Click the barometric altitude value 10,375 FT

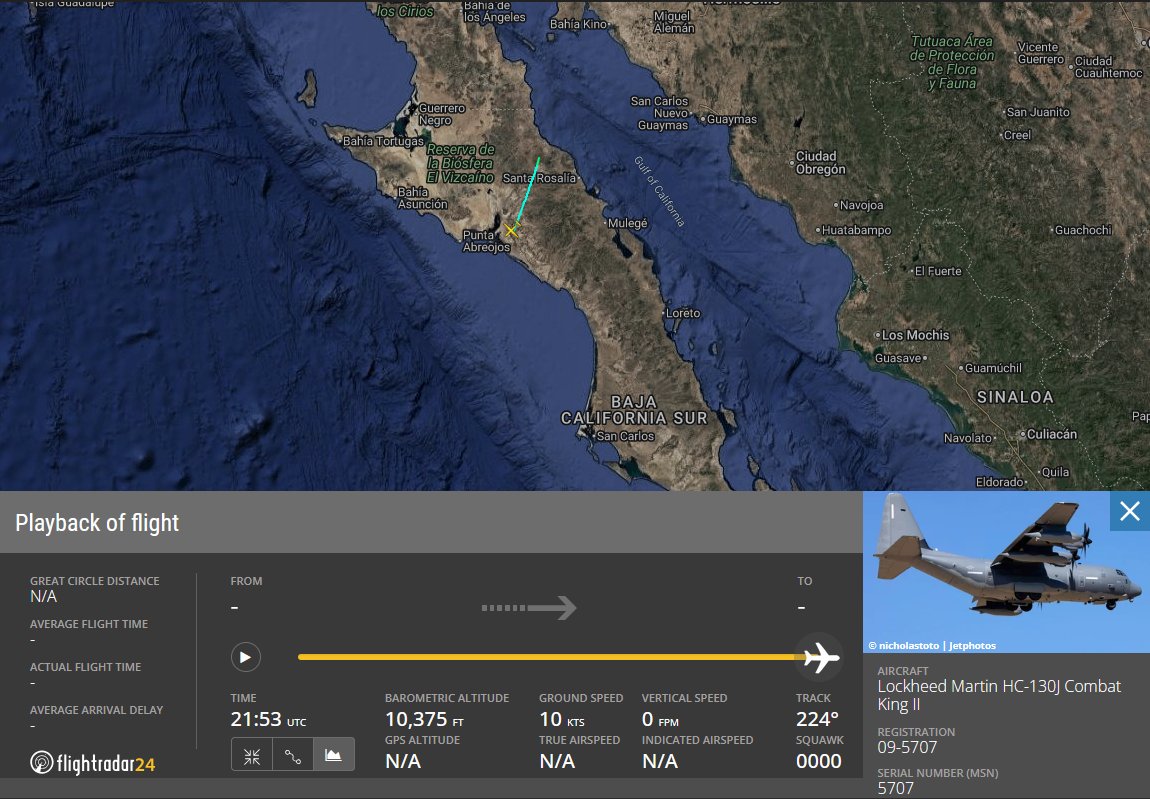(425, 719)
